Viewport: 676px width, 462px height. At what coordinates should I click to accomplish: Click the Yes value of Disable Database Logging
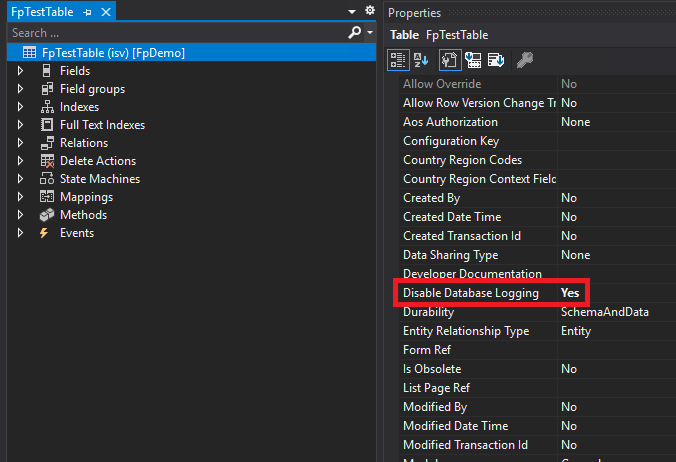point(570,293)
